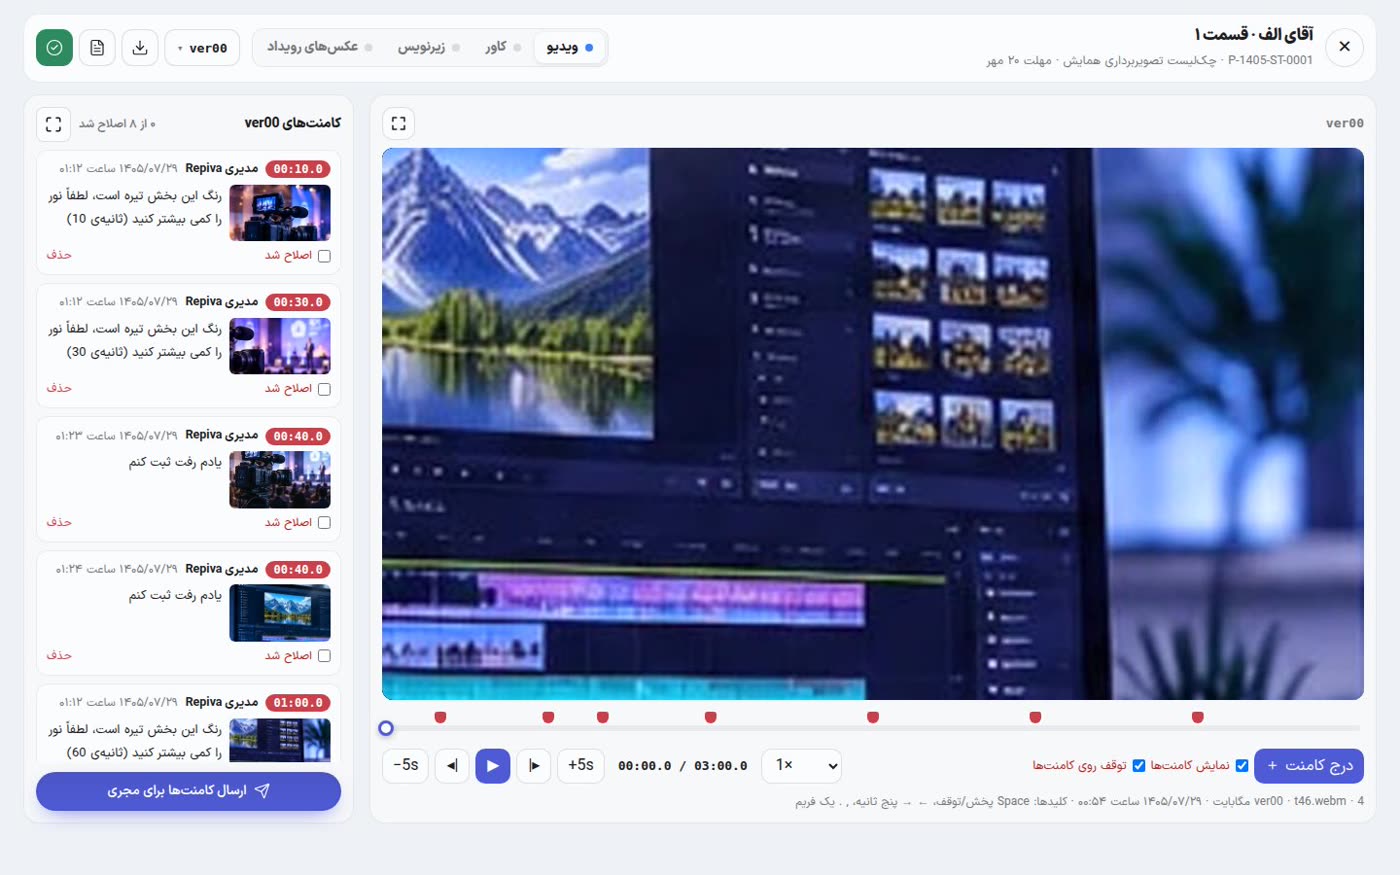Open the ver00 version dropdown
The width and height of the screenshot is (1400, 875).
(x=202, y=47)
